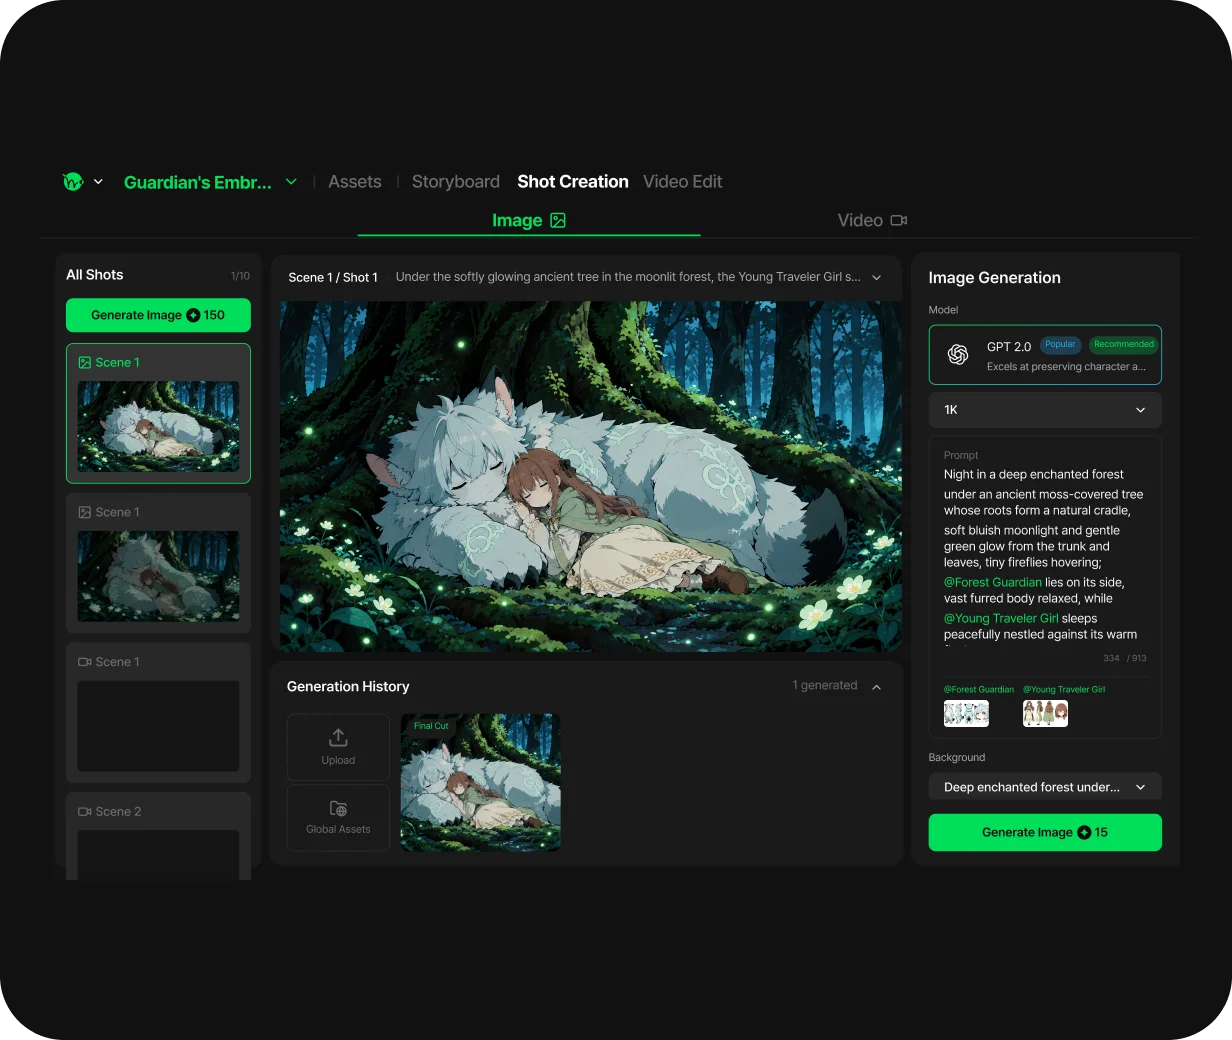Click the 1/10 shot counter

click(240, 276)
